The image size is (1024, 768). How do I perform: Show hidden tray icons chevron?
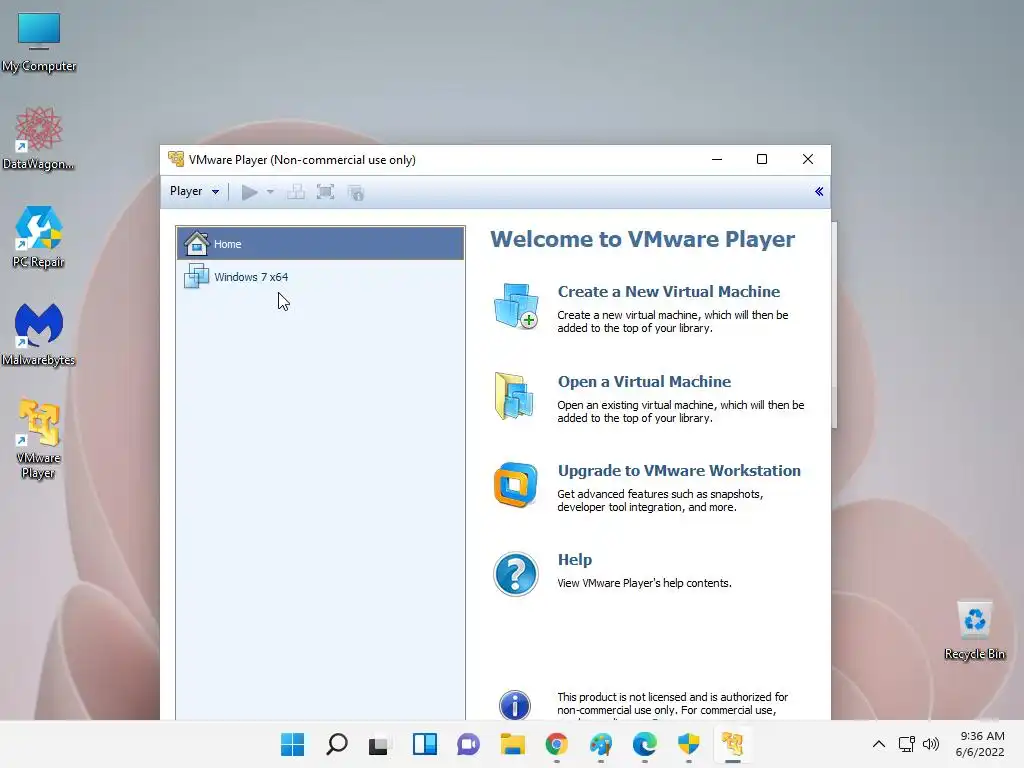pyautogui.click(x=879, y=744)
